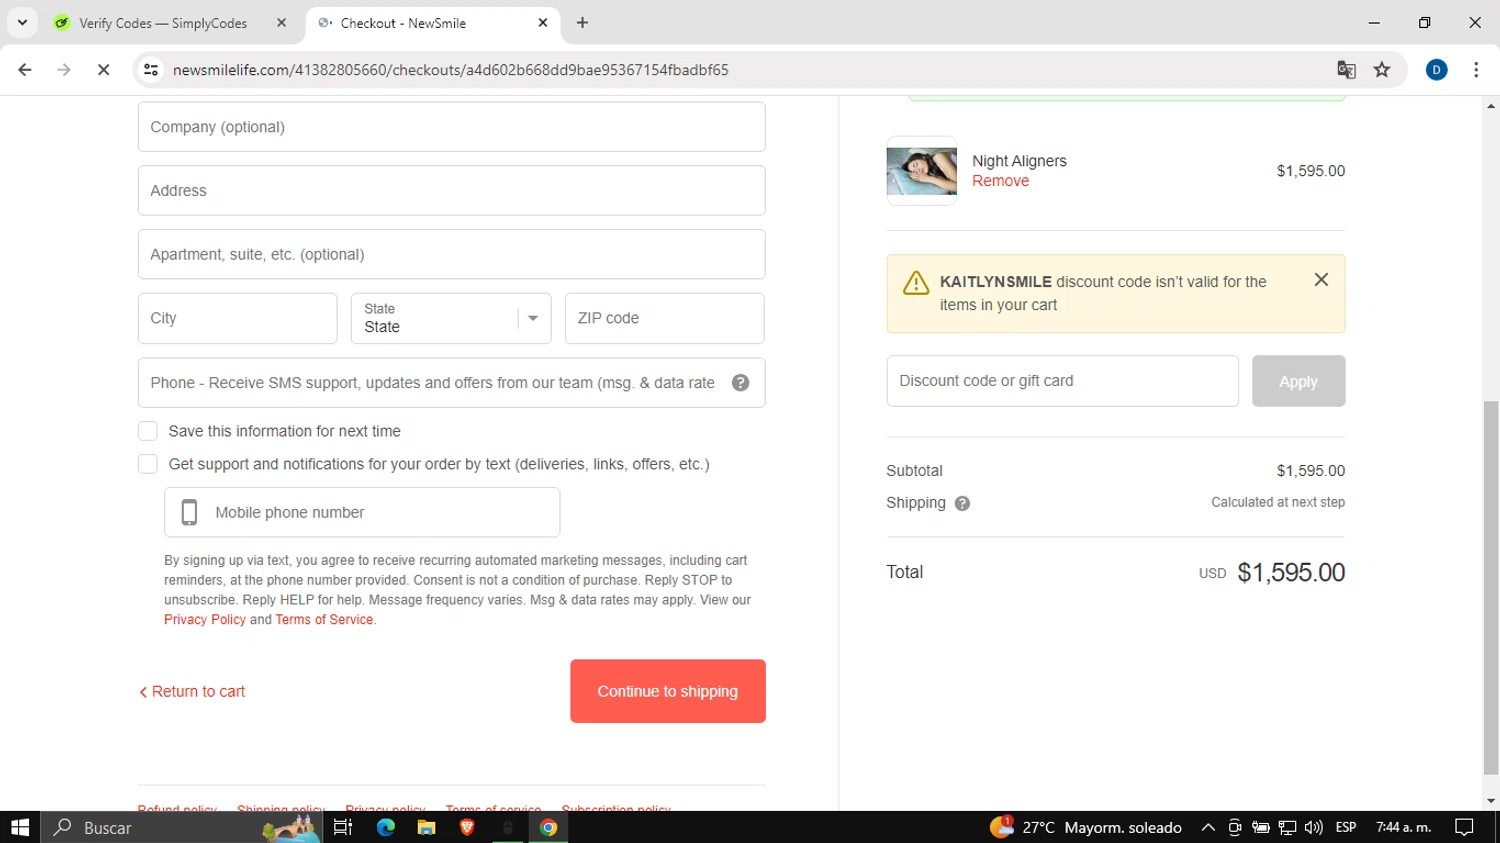
Task: Dismiss the KAITLYNSMILE discount warning
Action: click(x=1321, y=280)
